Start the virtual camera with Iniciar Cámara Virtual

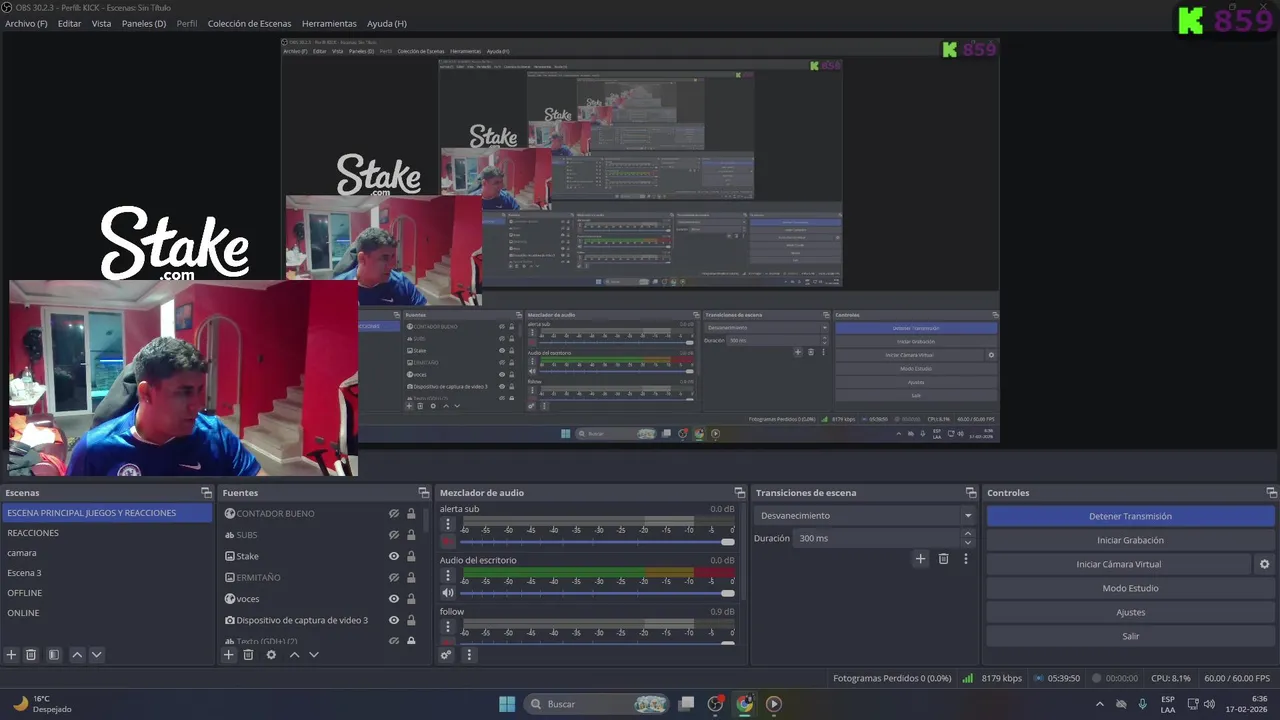coord(1118,564)
